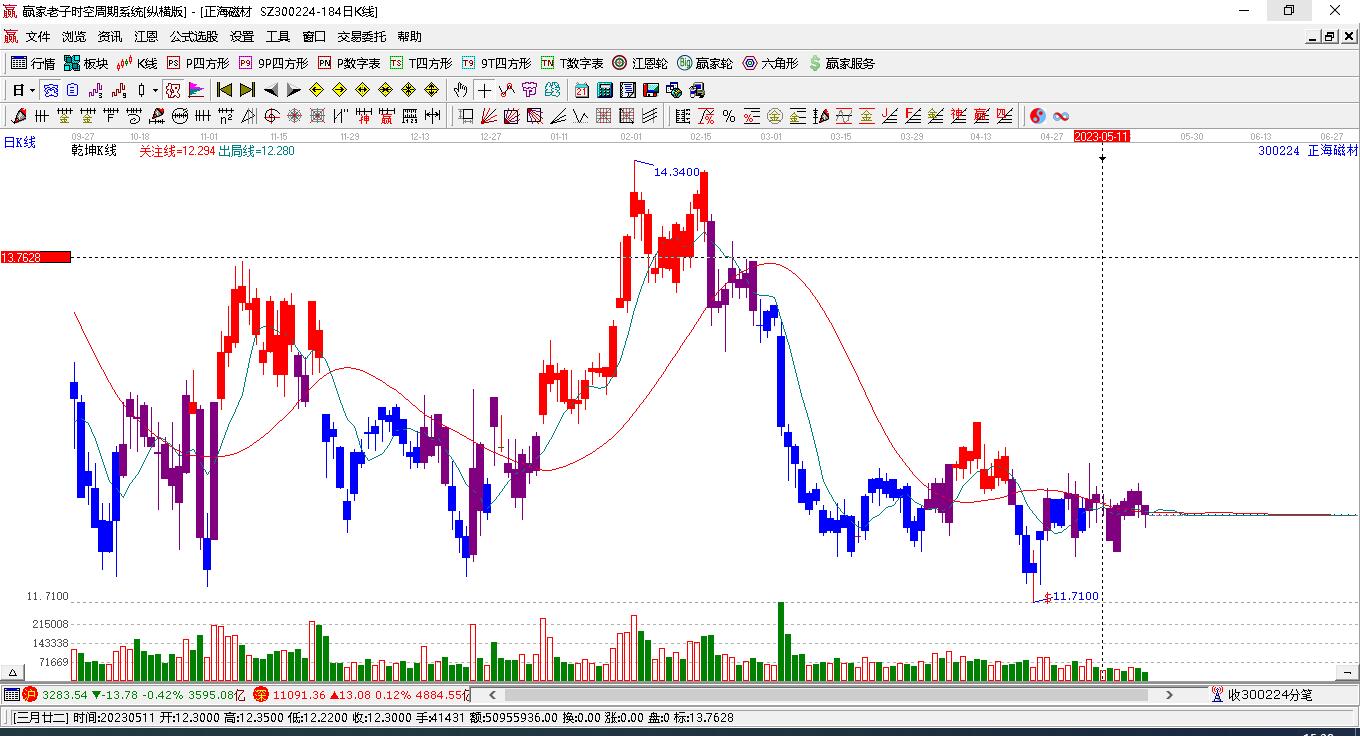Open the P四方形 tool

[x=197, y=63]
